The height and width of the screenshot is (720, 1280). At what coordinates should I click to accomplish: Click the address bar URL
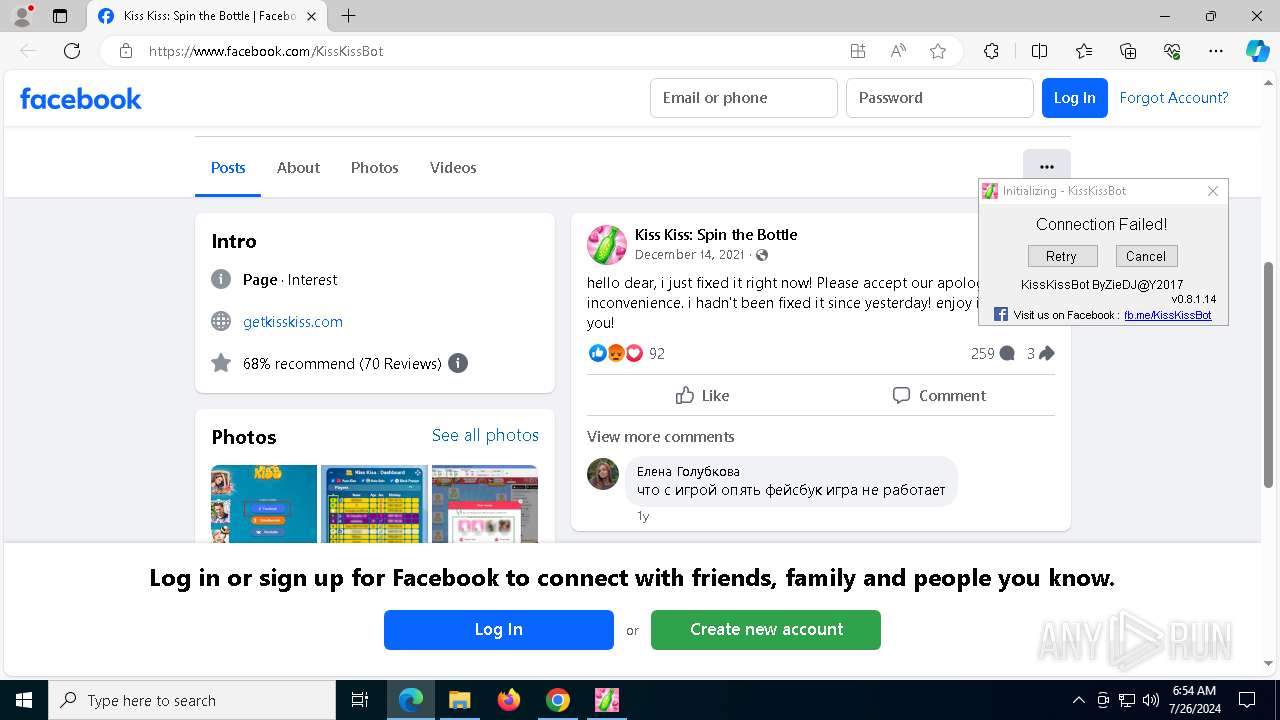266,51
